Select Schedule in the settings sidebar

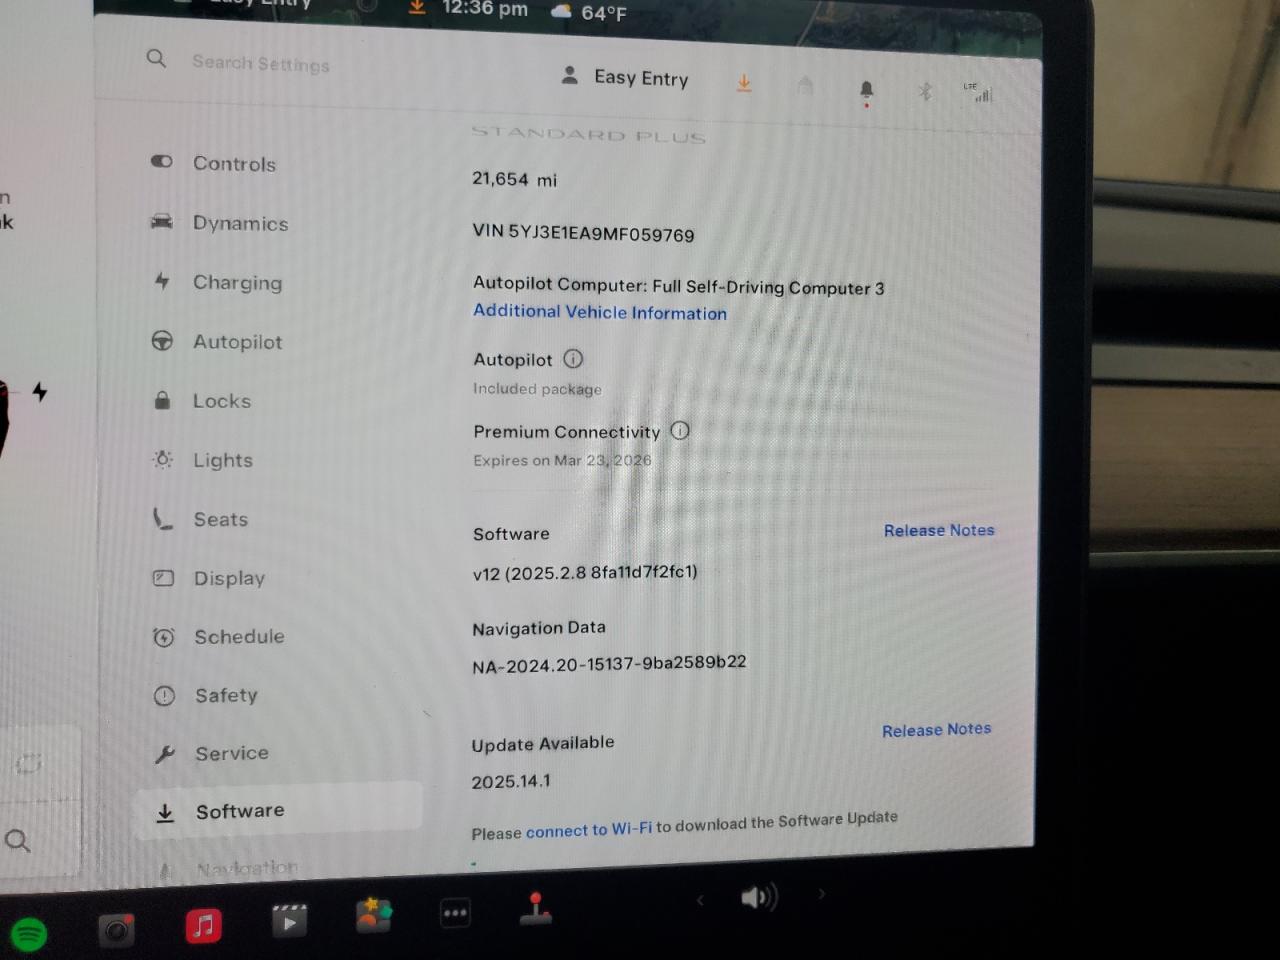[x=219, y=636]
